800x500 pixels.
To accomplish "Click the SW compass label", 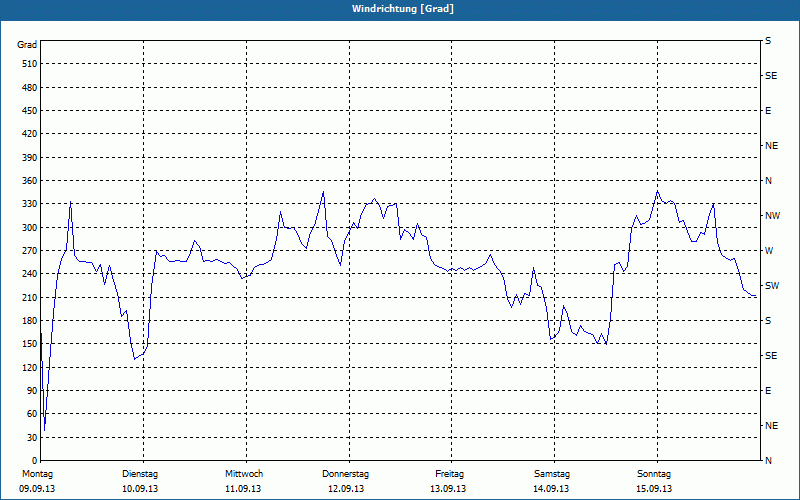I will click(772, 286).
